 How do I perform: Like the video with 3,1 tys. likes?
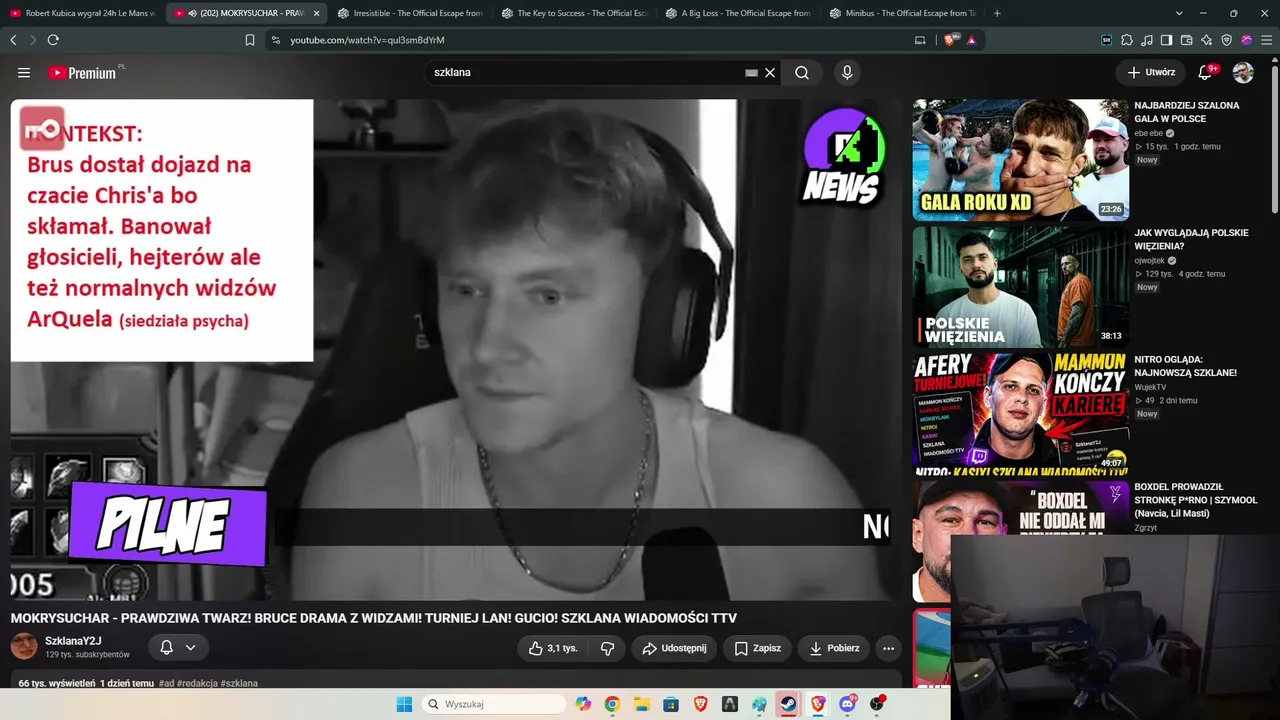click(553, 648)
